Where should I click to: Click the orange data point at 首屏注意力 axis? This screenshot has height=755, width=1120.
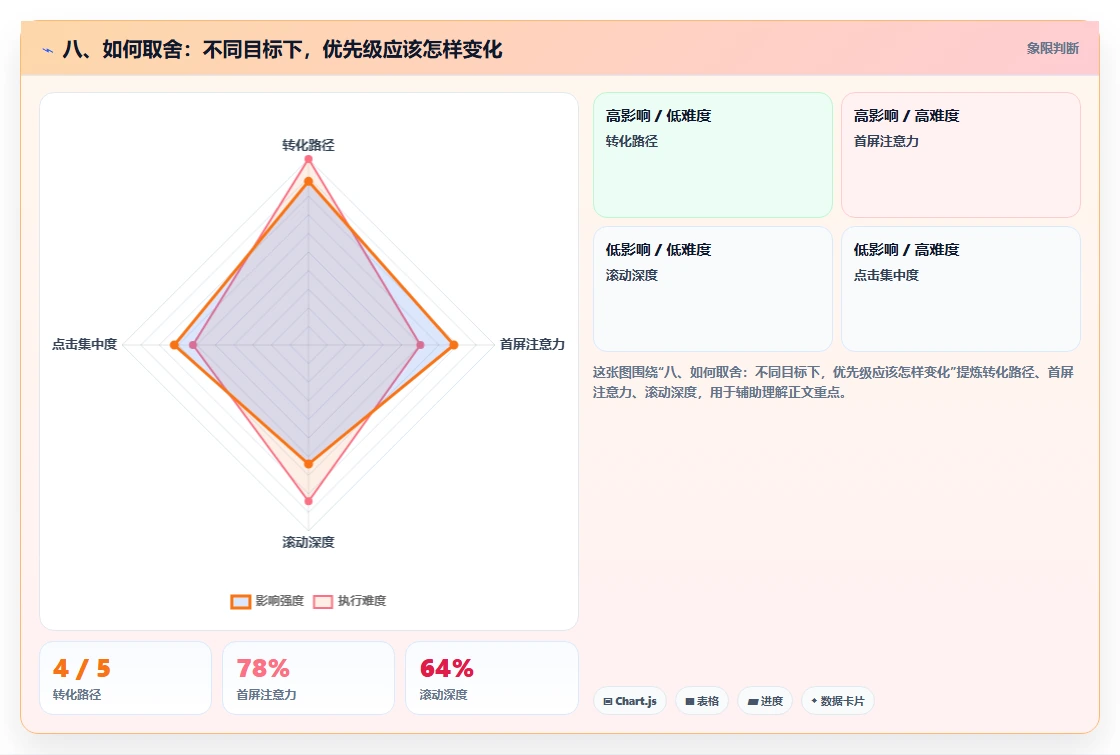click(454, 345)
